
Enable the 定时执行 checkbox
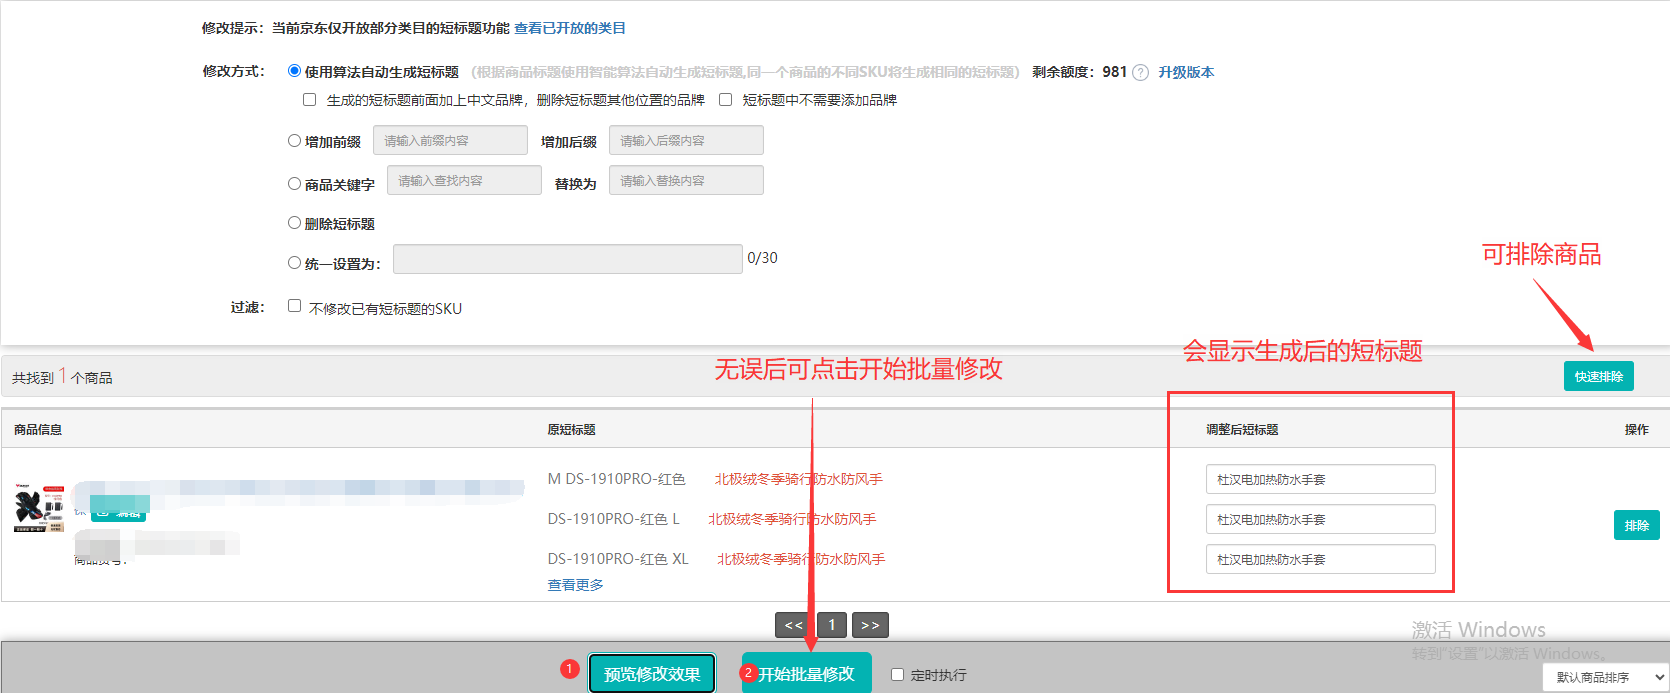pos(897,675)
